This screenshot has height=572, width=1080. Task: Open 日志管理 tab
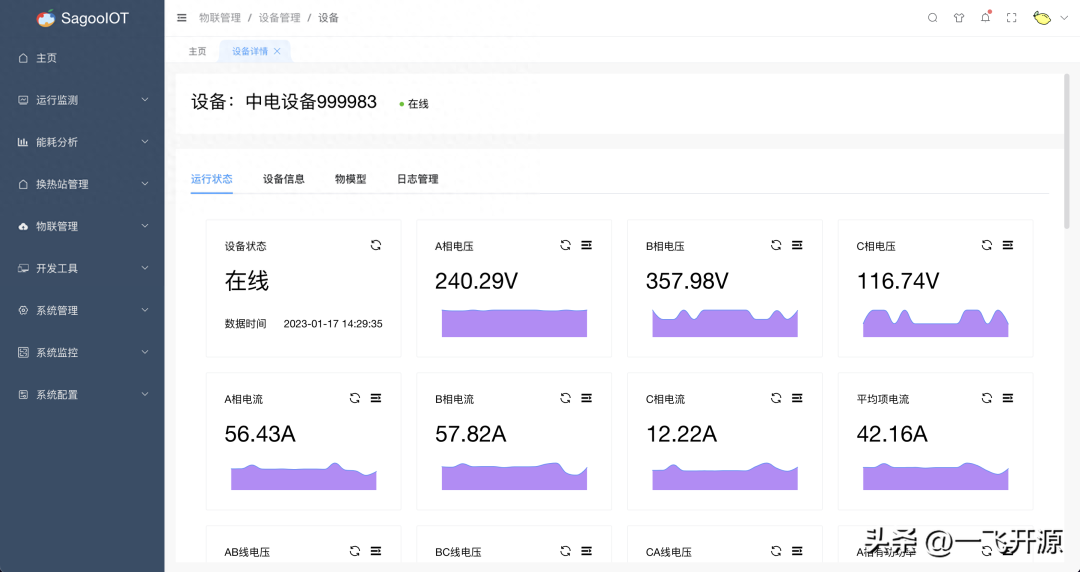417,179
